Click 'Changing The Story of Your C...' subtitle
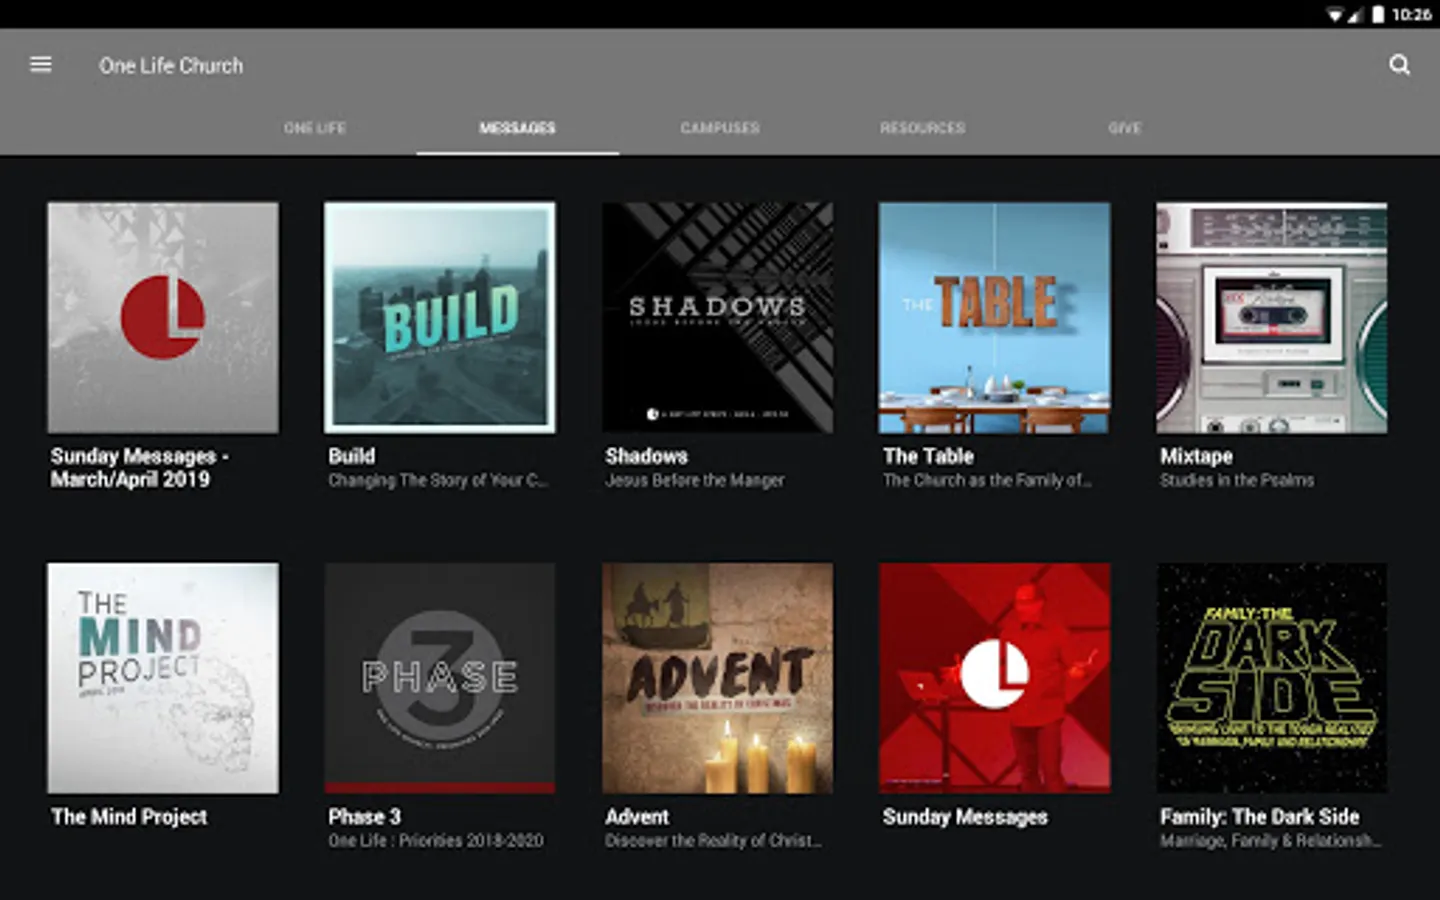1440x900 pixels. pos(438,481)
